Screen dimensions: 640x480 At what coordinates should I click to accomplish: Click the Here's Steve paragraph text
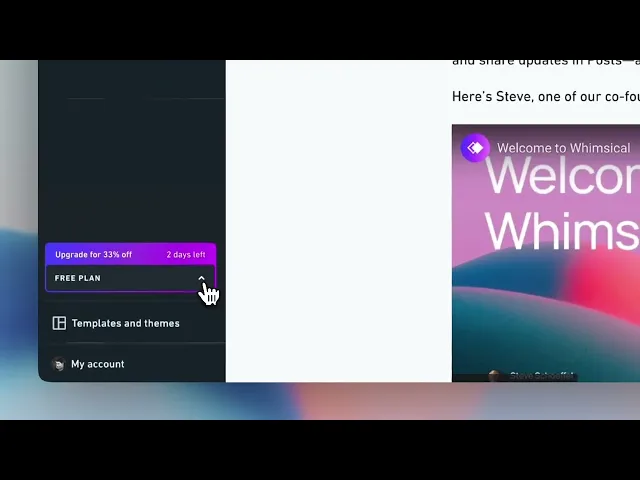(x=546, y=97)
